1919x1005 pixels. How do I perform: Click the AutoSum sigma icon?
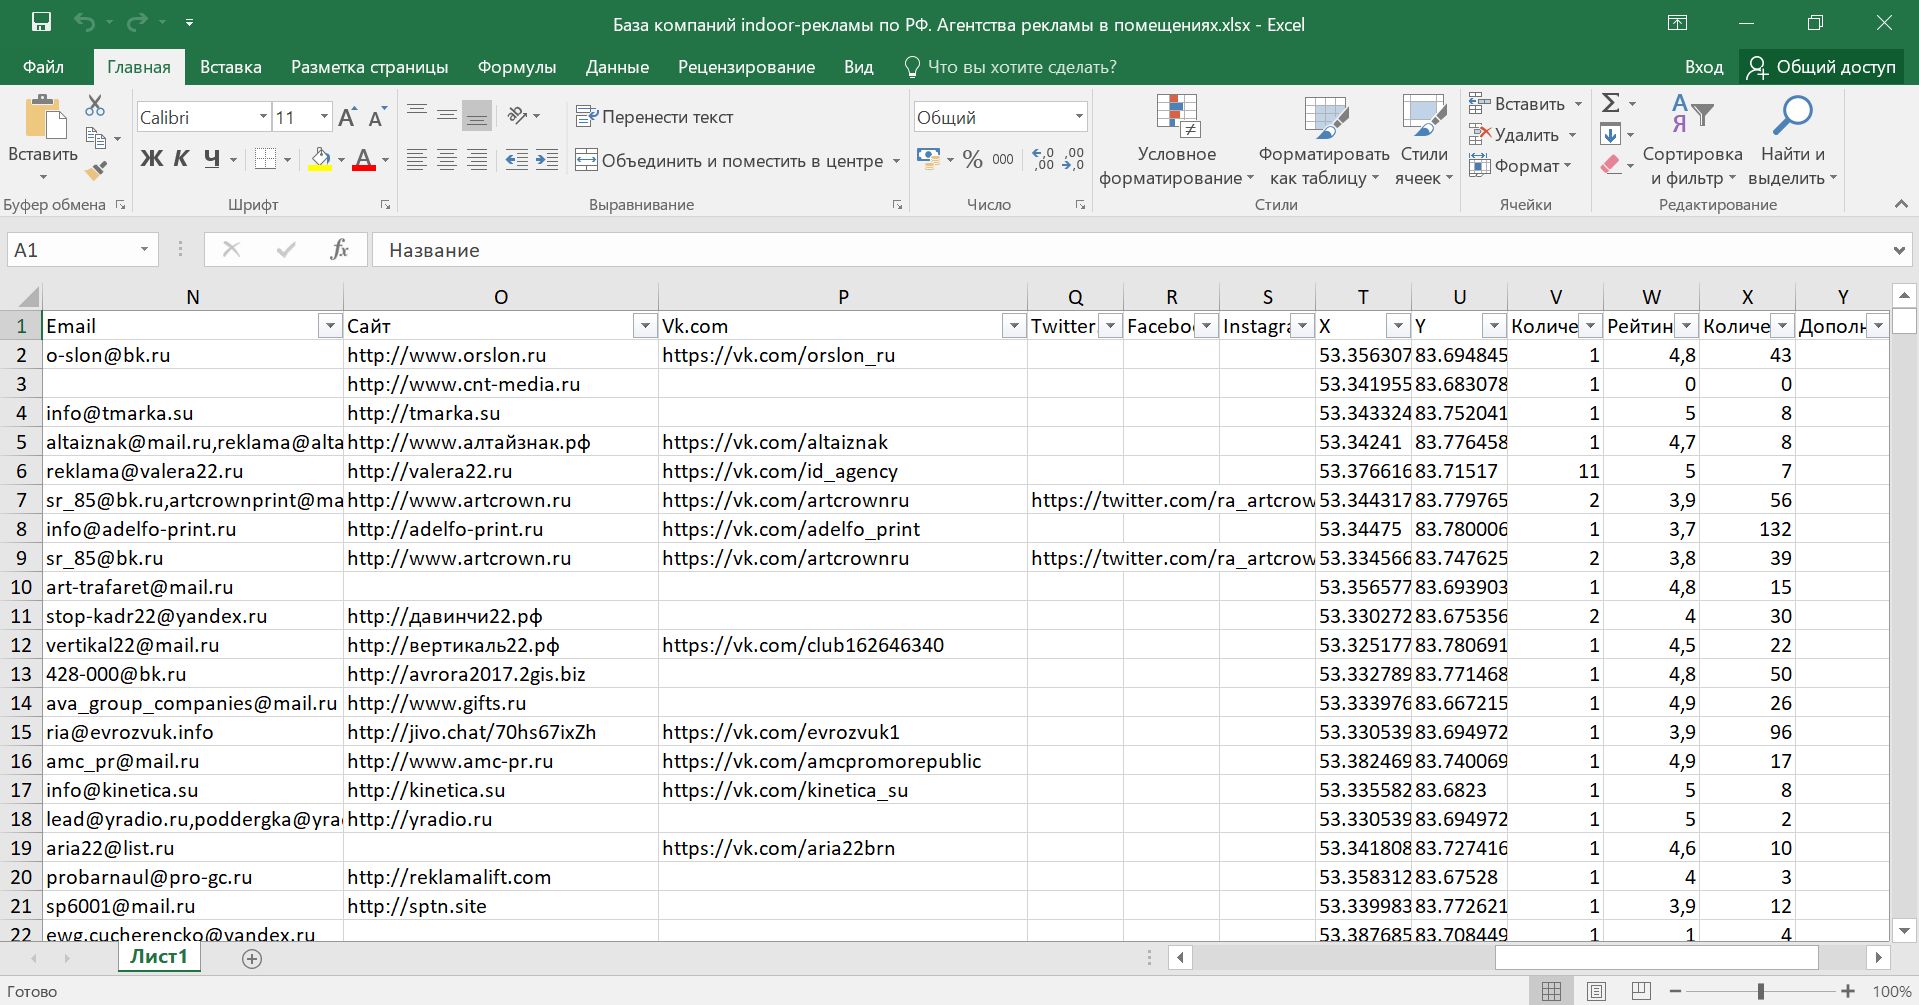(x=1611, y=103)
